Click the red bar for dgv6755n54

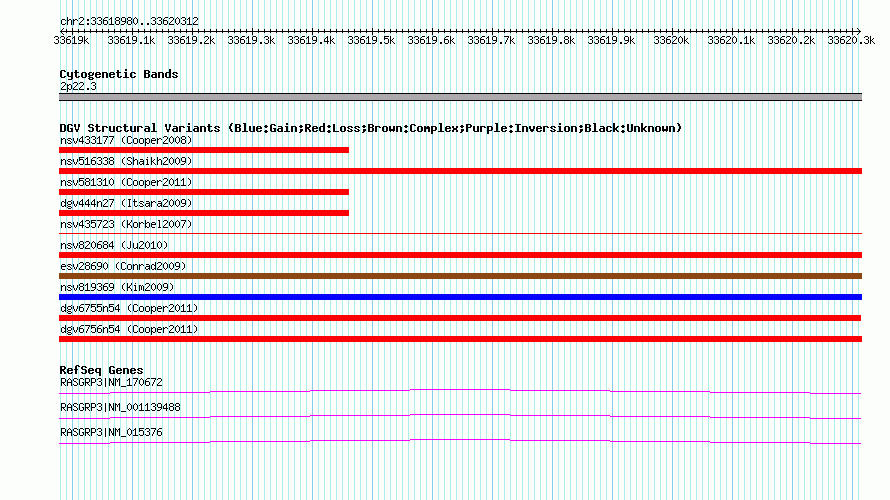click(460, 318)
